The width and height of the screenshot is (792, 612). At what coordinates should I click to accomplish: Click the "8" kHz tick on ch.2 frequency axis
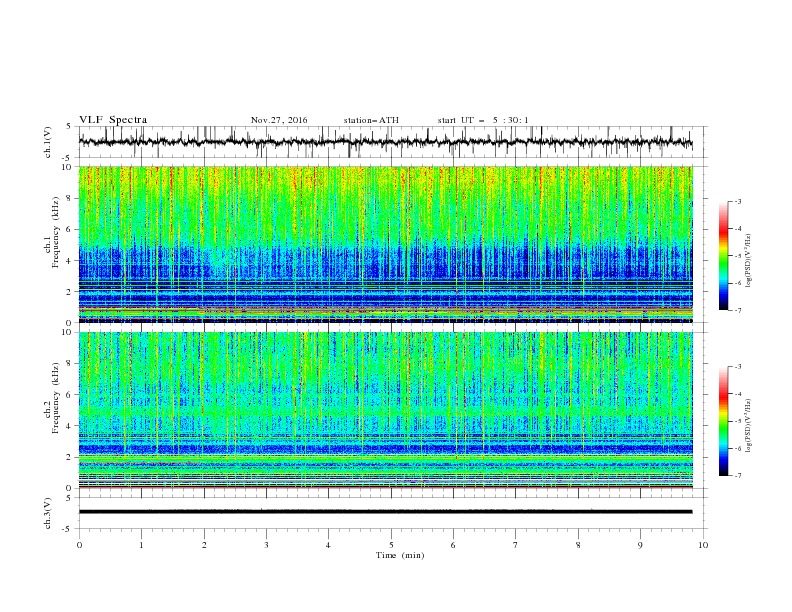tap(71, 364)
